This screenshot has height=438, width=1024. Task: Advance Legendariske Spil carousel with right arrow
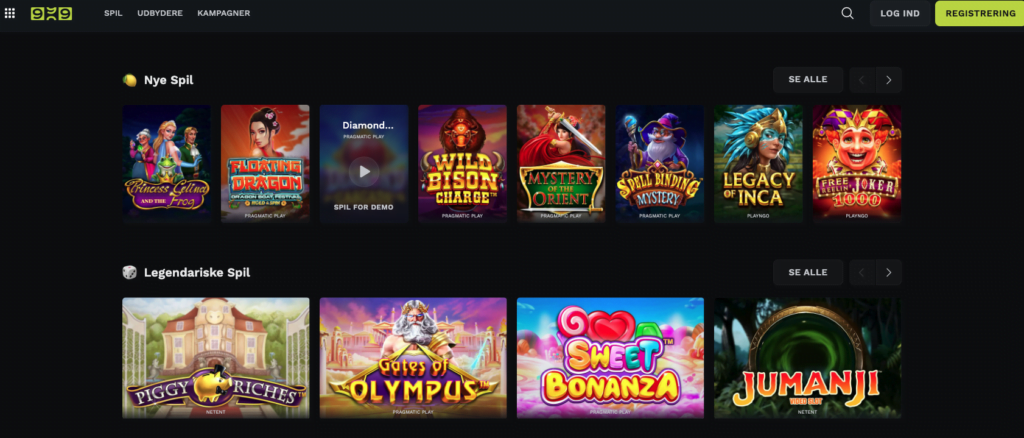888,272
